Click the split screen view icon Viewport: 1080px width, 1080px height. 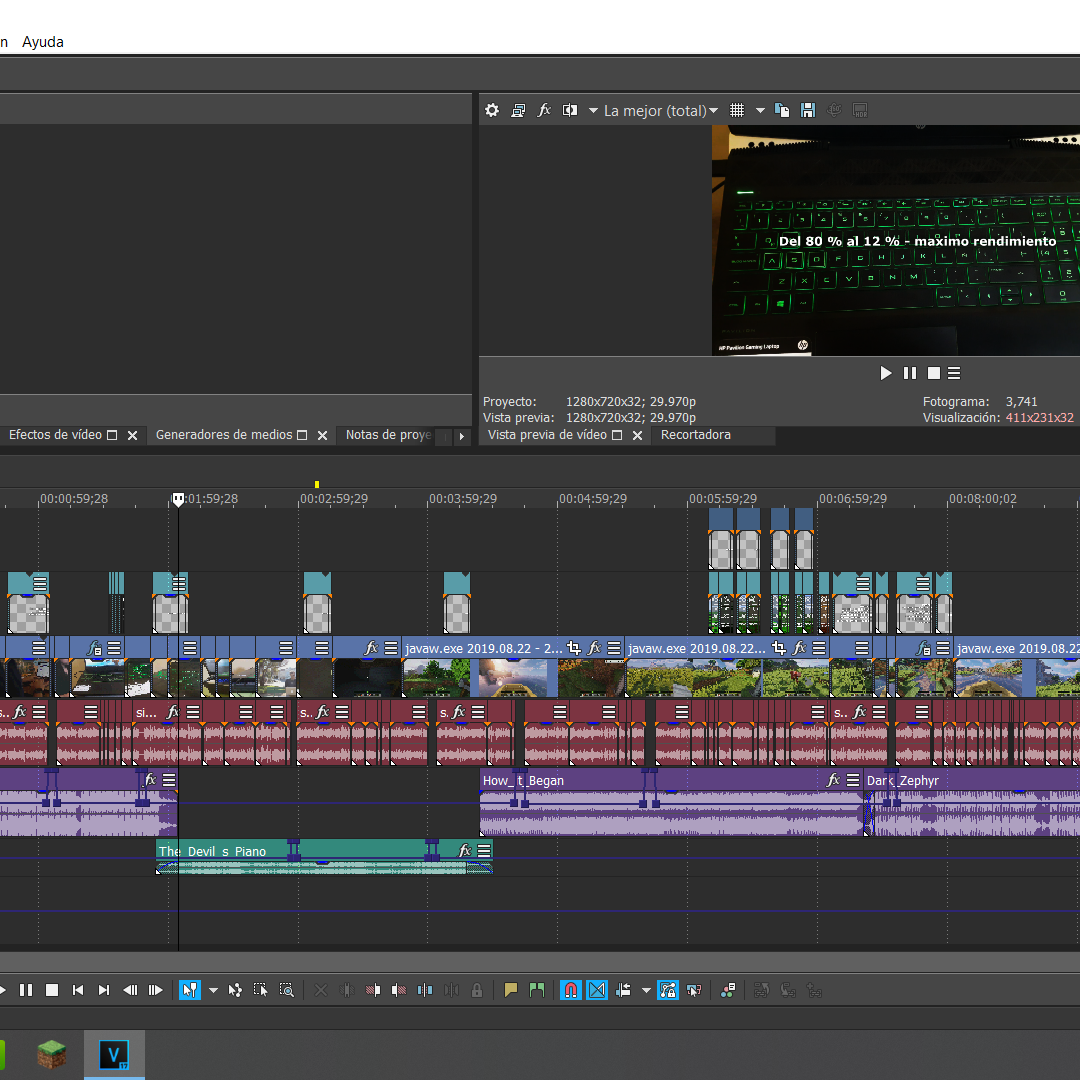tap(570, 111)
